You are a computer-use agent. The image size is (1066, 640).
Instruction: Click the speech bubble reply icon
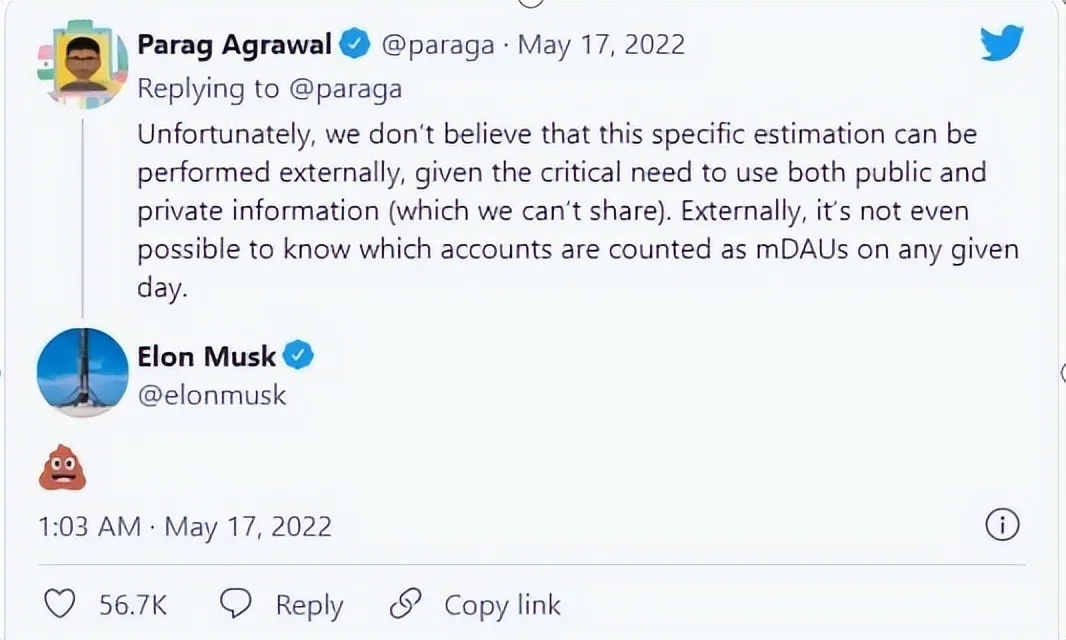[235, 604]
